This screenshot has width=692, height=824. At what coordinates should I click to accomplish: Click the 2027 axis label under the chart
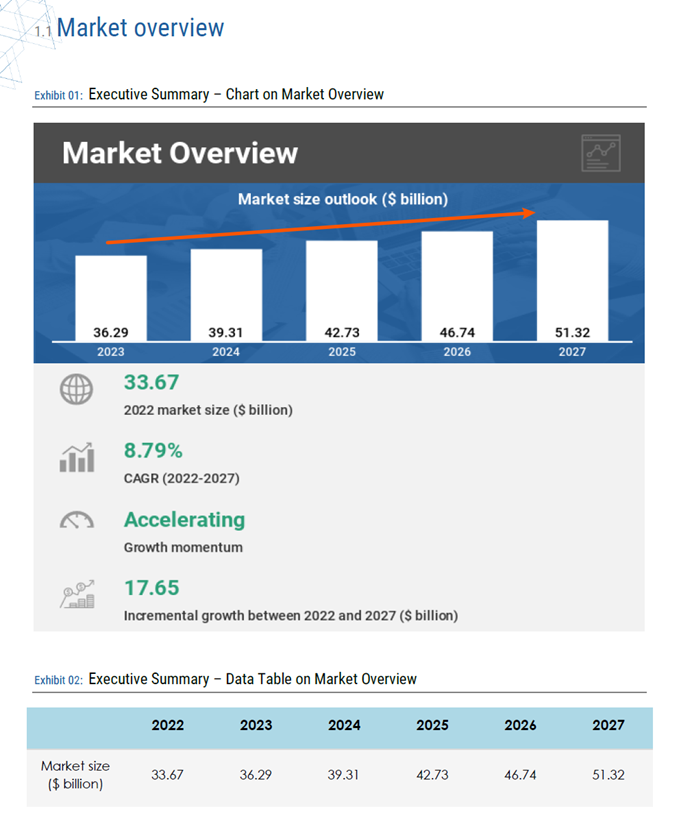click(x=572, y=352)
